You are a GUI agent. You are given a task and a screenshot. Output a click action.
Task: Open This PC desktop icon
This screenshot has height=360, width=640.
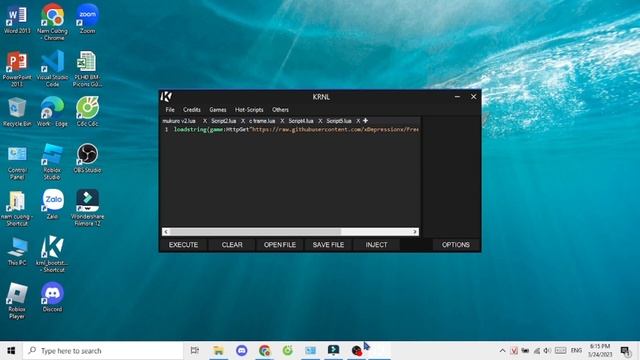17,251
